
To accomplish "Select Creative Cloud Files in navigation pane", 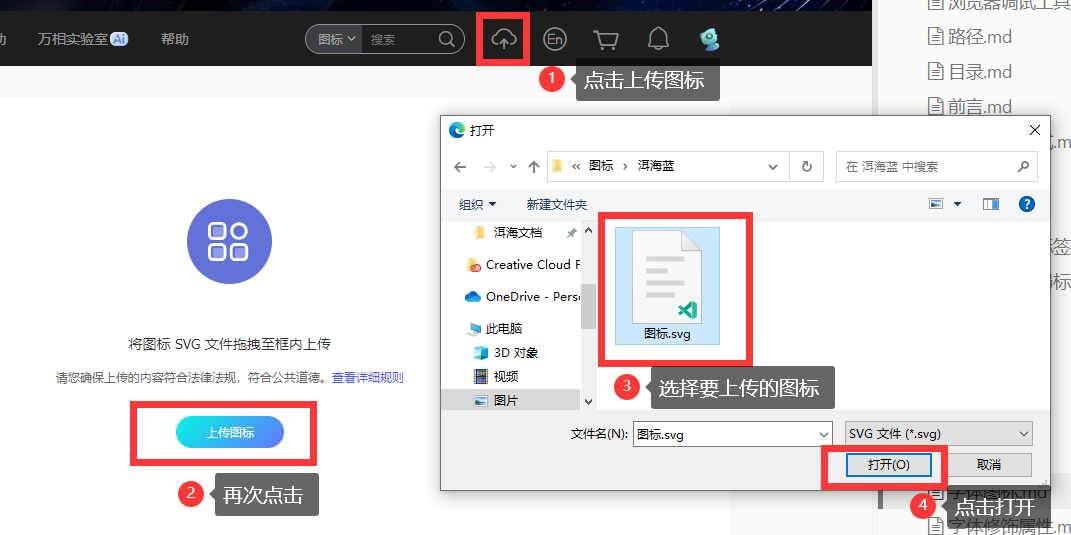I will click(523, 265).
